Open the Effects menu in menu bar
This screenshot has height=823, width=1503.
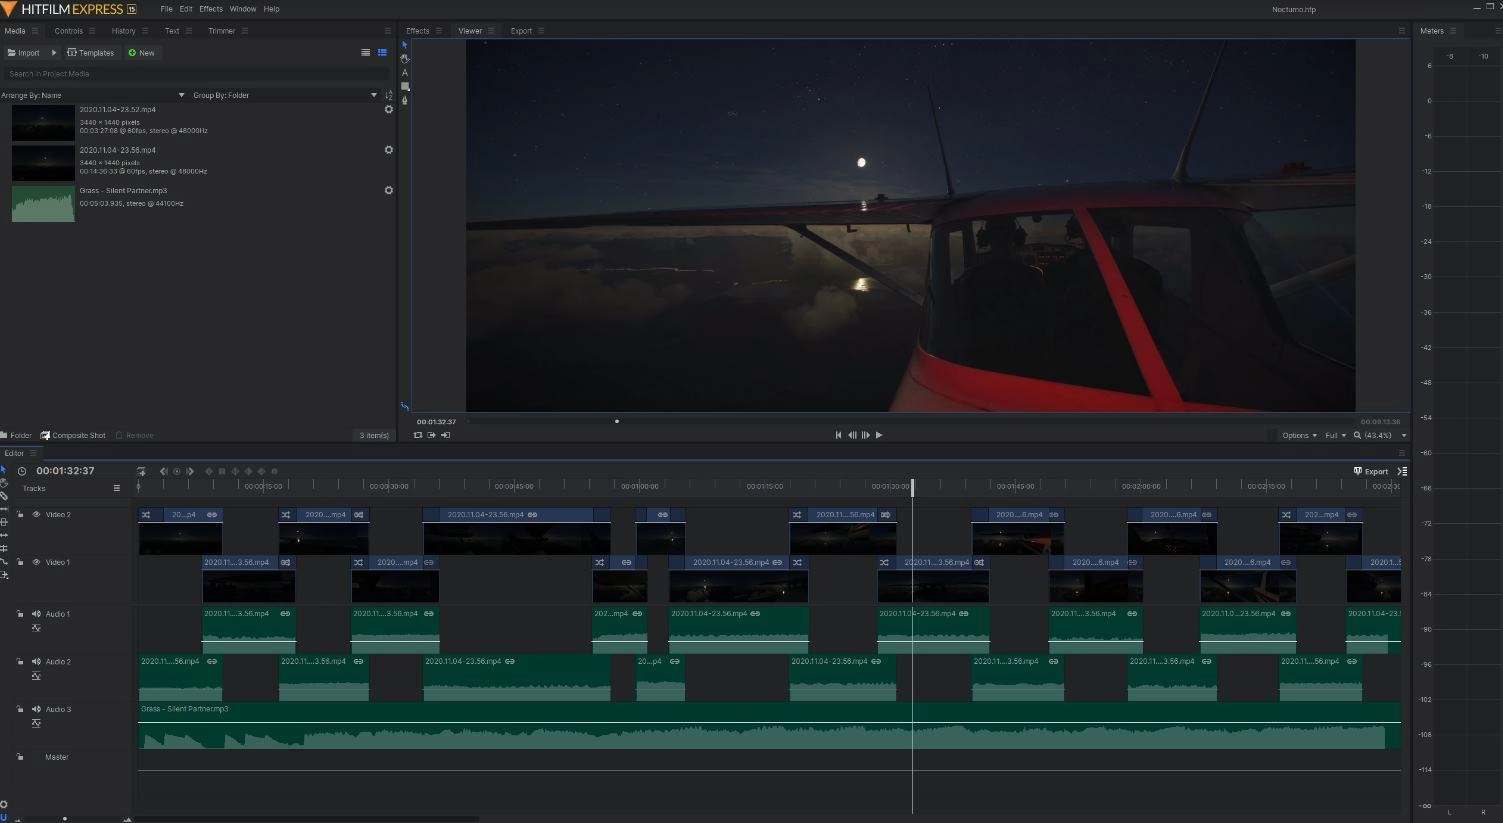click(211, 9)
